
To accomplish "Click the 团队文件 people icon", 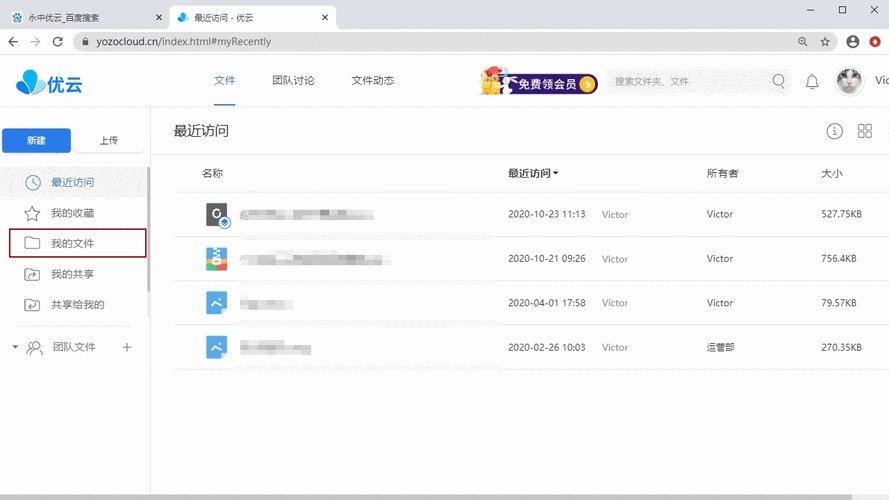I will pos(35,348).
